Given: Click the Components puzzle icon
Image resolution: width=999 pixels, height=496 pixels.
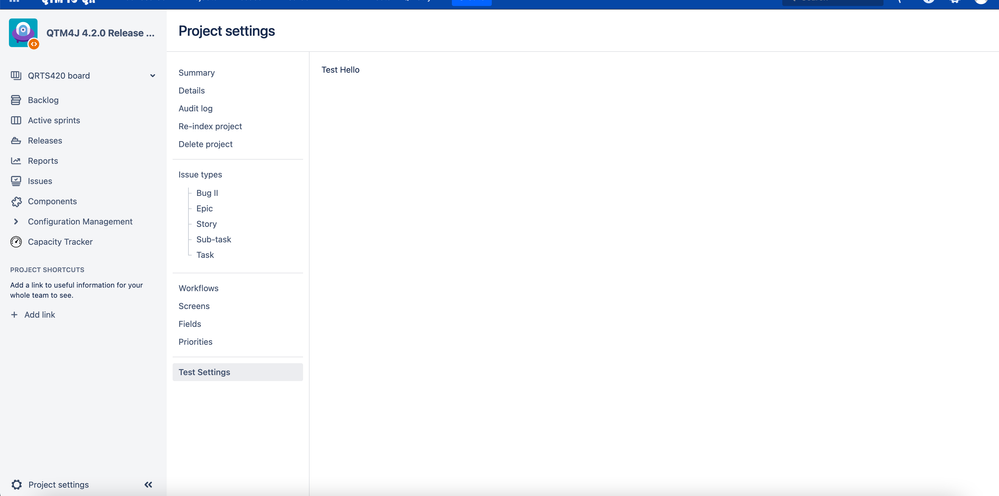Looking at the screenshot, I should click(16, 201).
